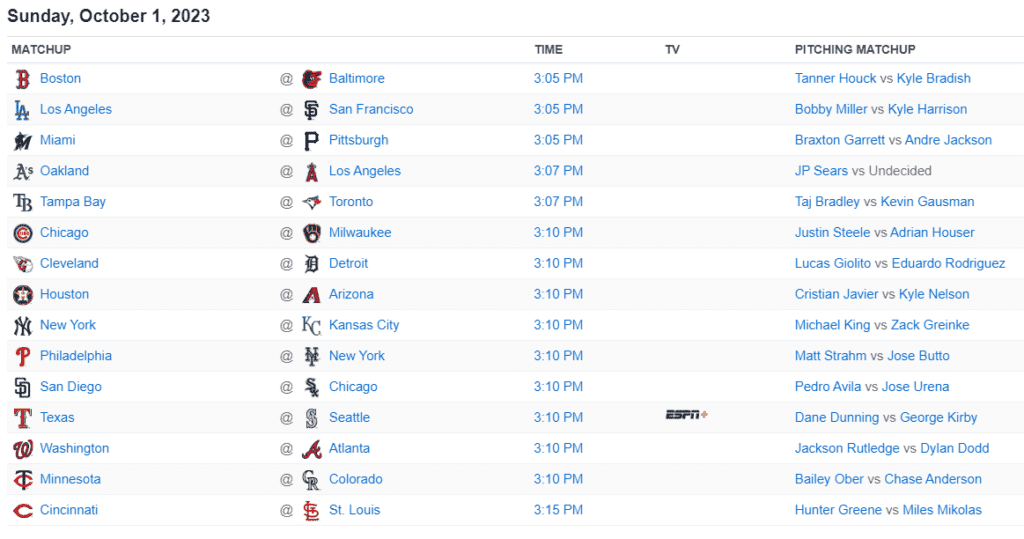Click the Cincinnati game 3:15 PM time
Viewport: 1024px width, 539px height.
(x=558, y=510)
